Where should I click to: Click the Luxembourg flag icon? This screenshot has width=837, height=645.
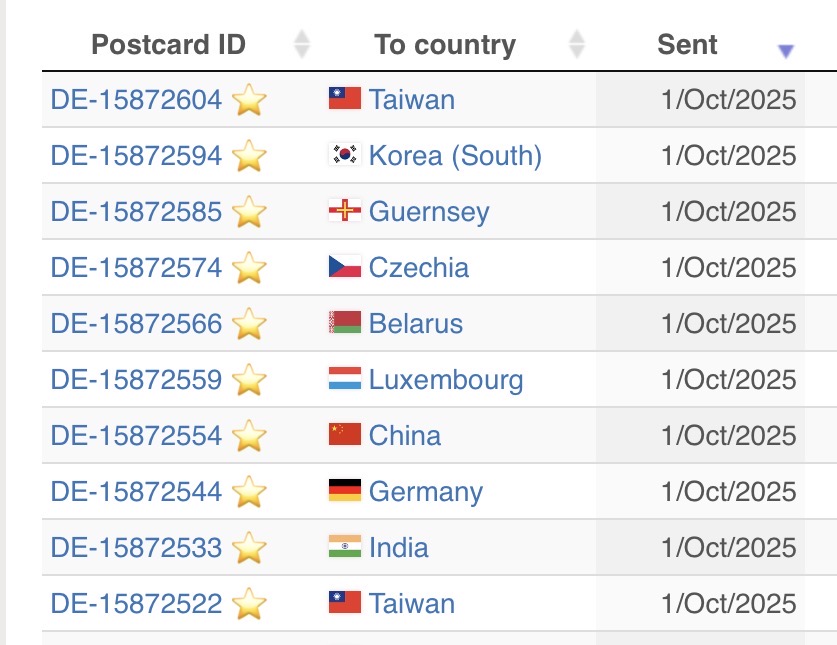[x=344, y=379]
